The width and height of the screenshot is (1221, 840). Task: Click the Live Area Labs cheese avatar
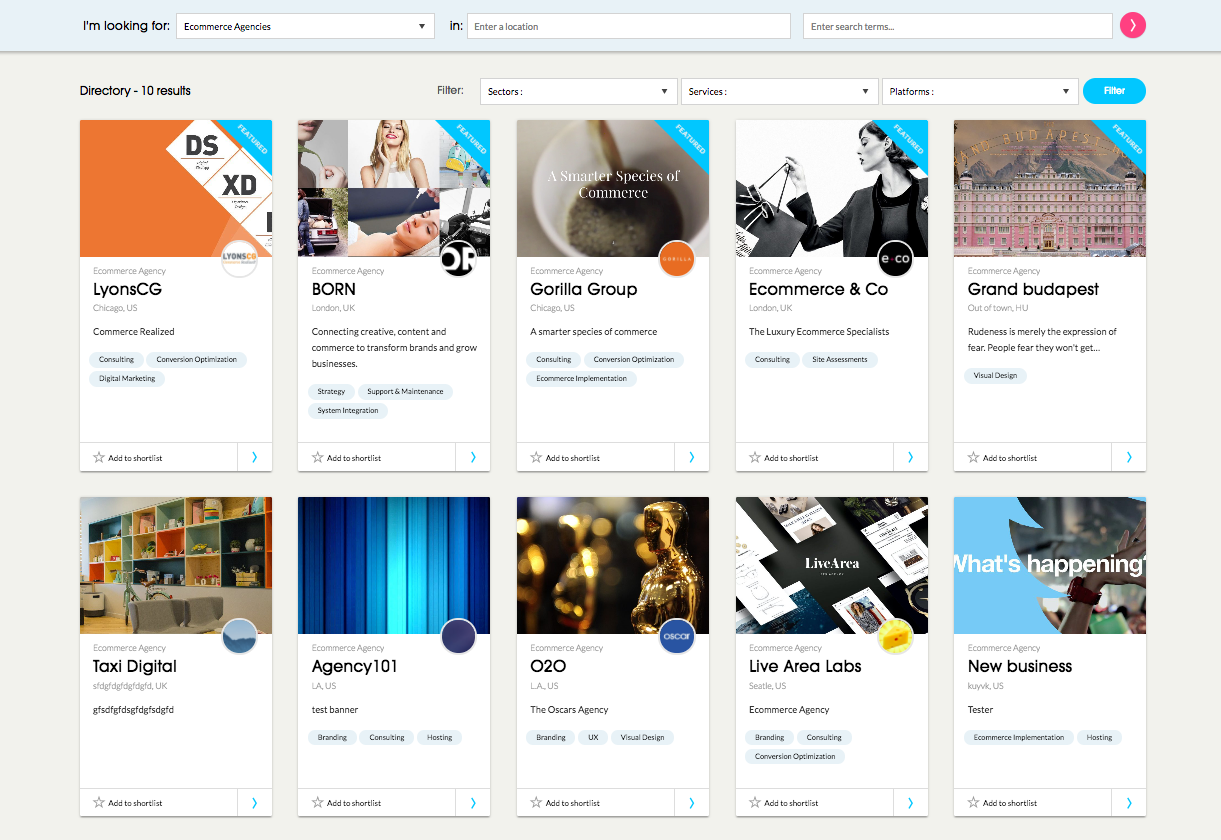(x=895, y=636)
